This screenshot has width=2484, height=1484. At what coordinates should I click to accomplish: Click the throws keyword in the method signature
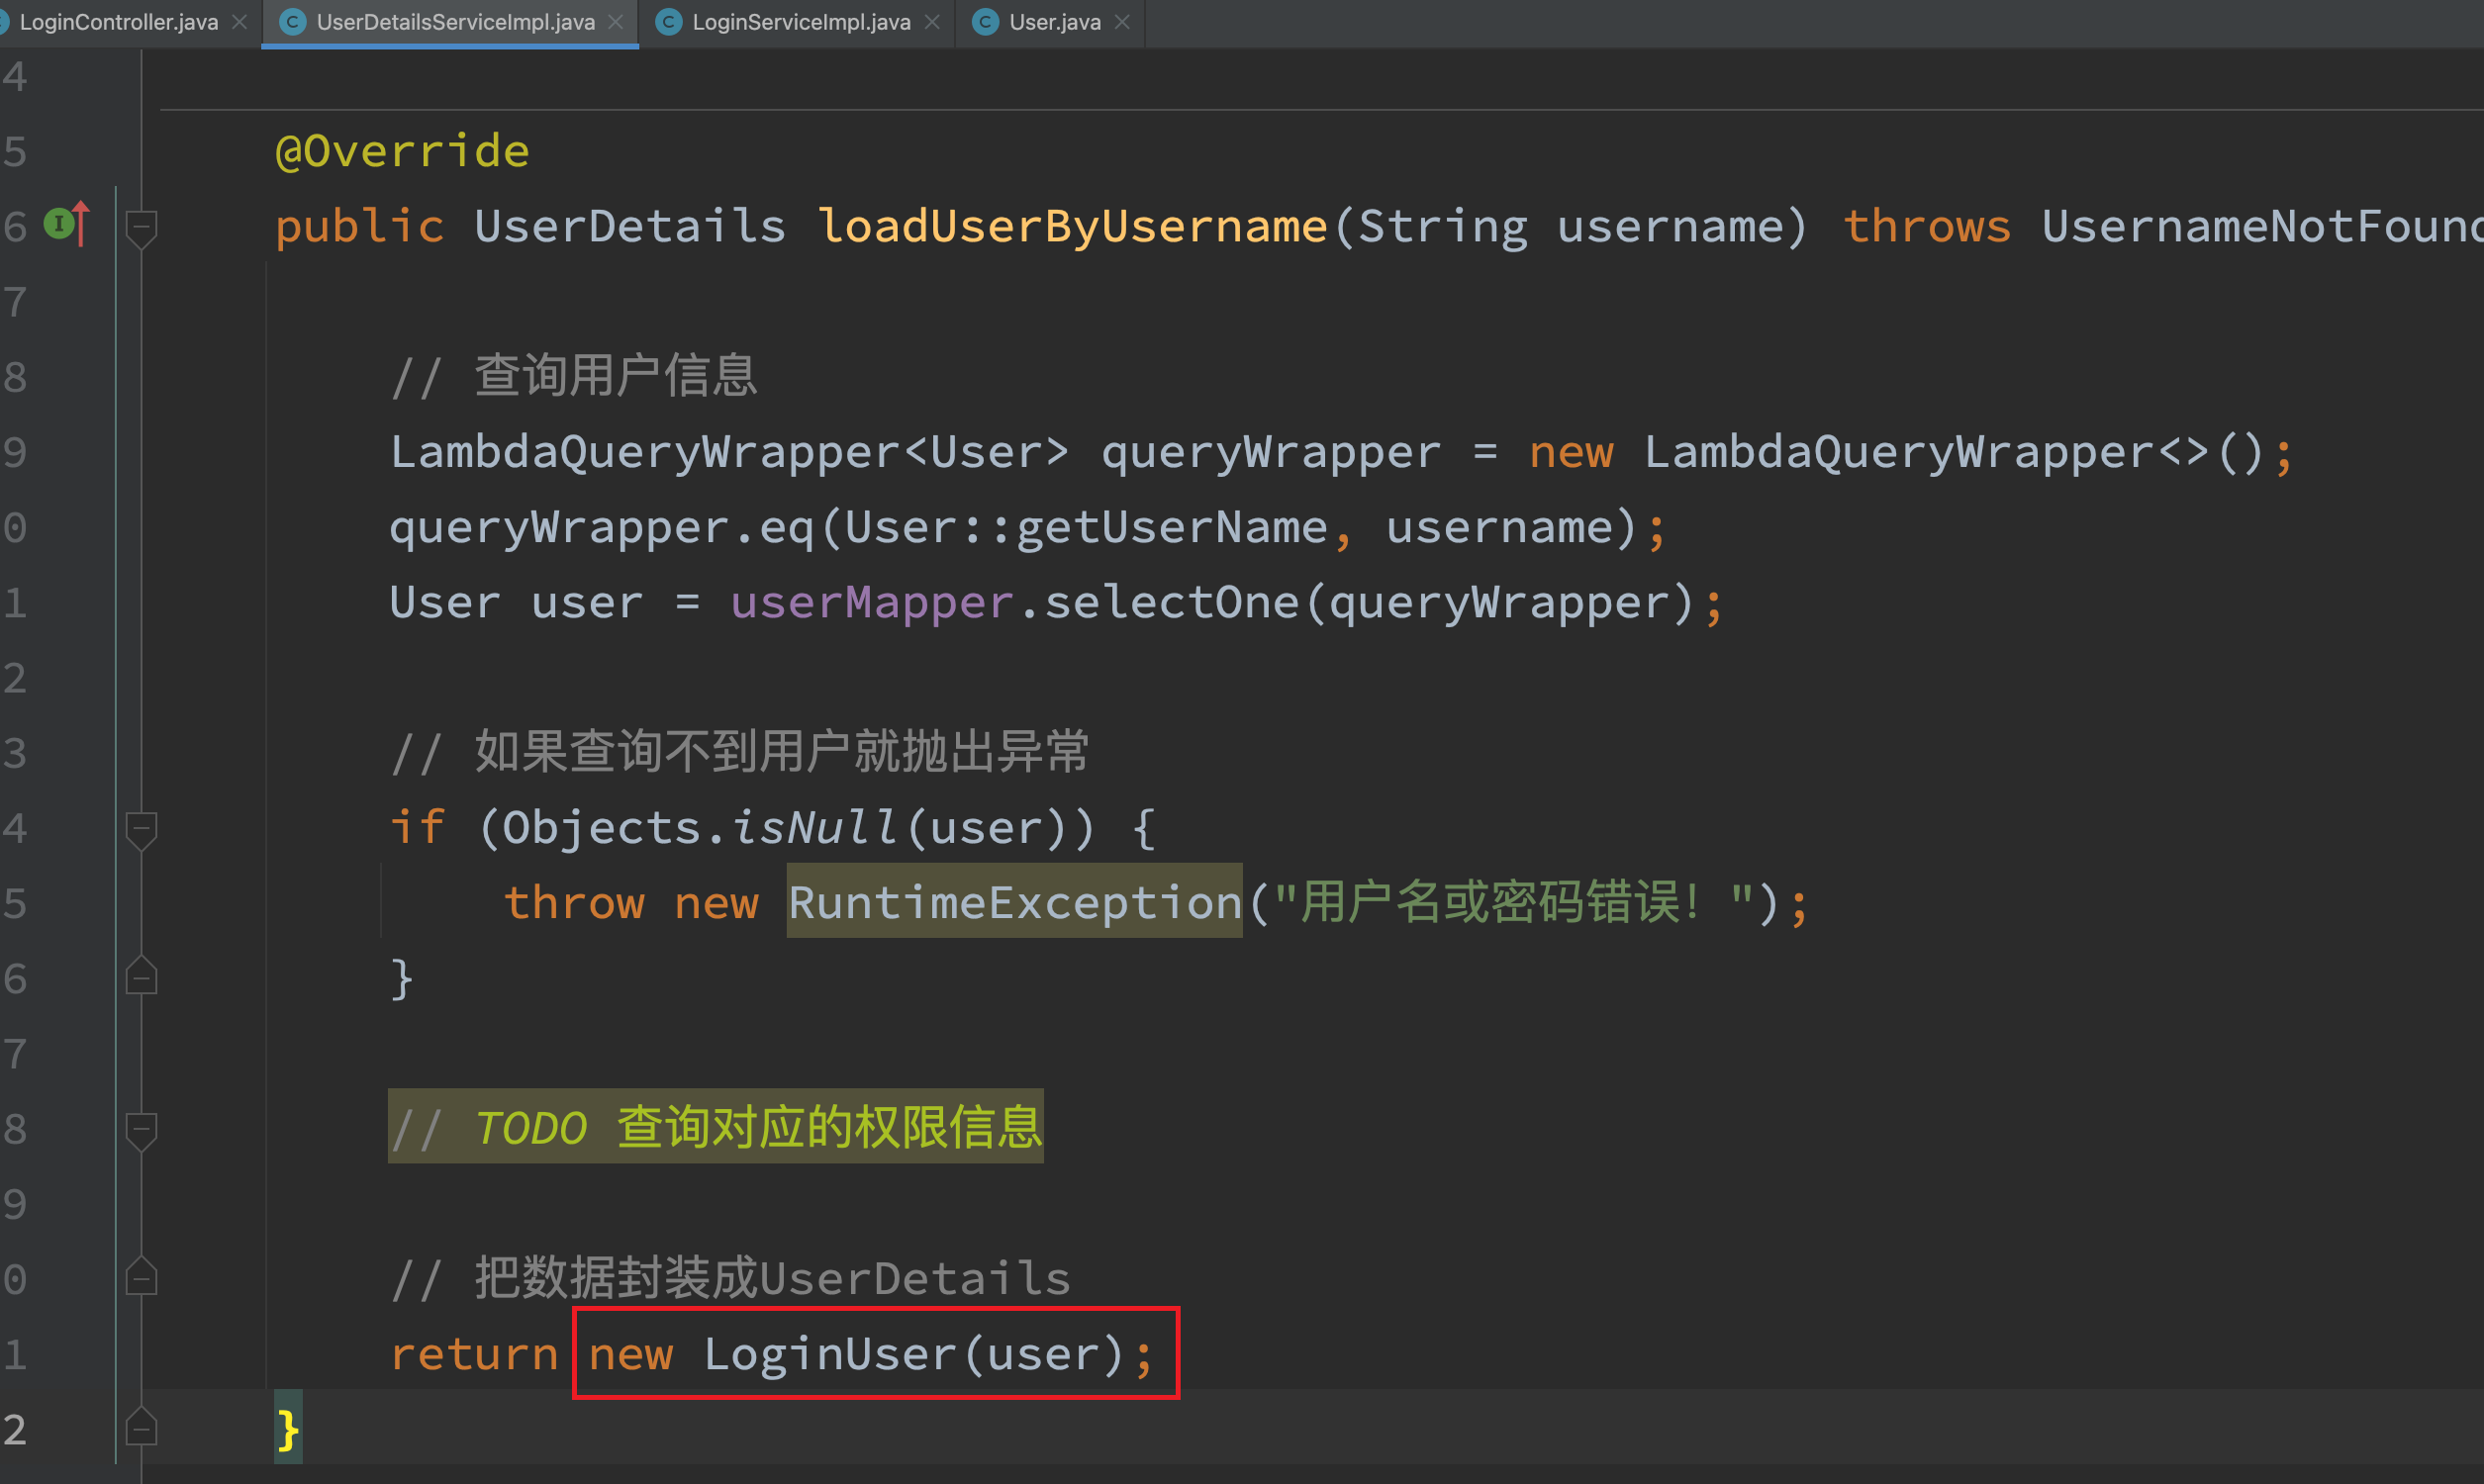pos(1927,226)
